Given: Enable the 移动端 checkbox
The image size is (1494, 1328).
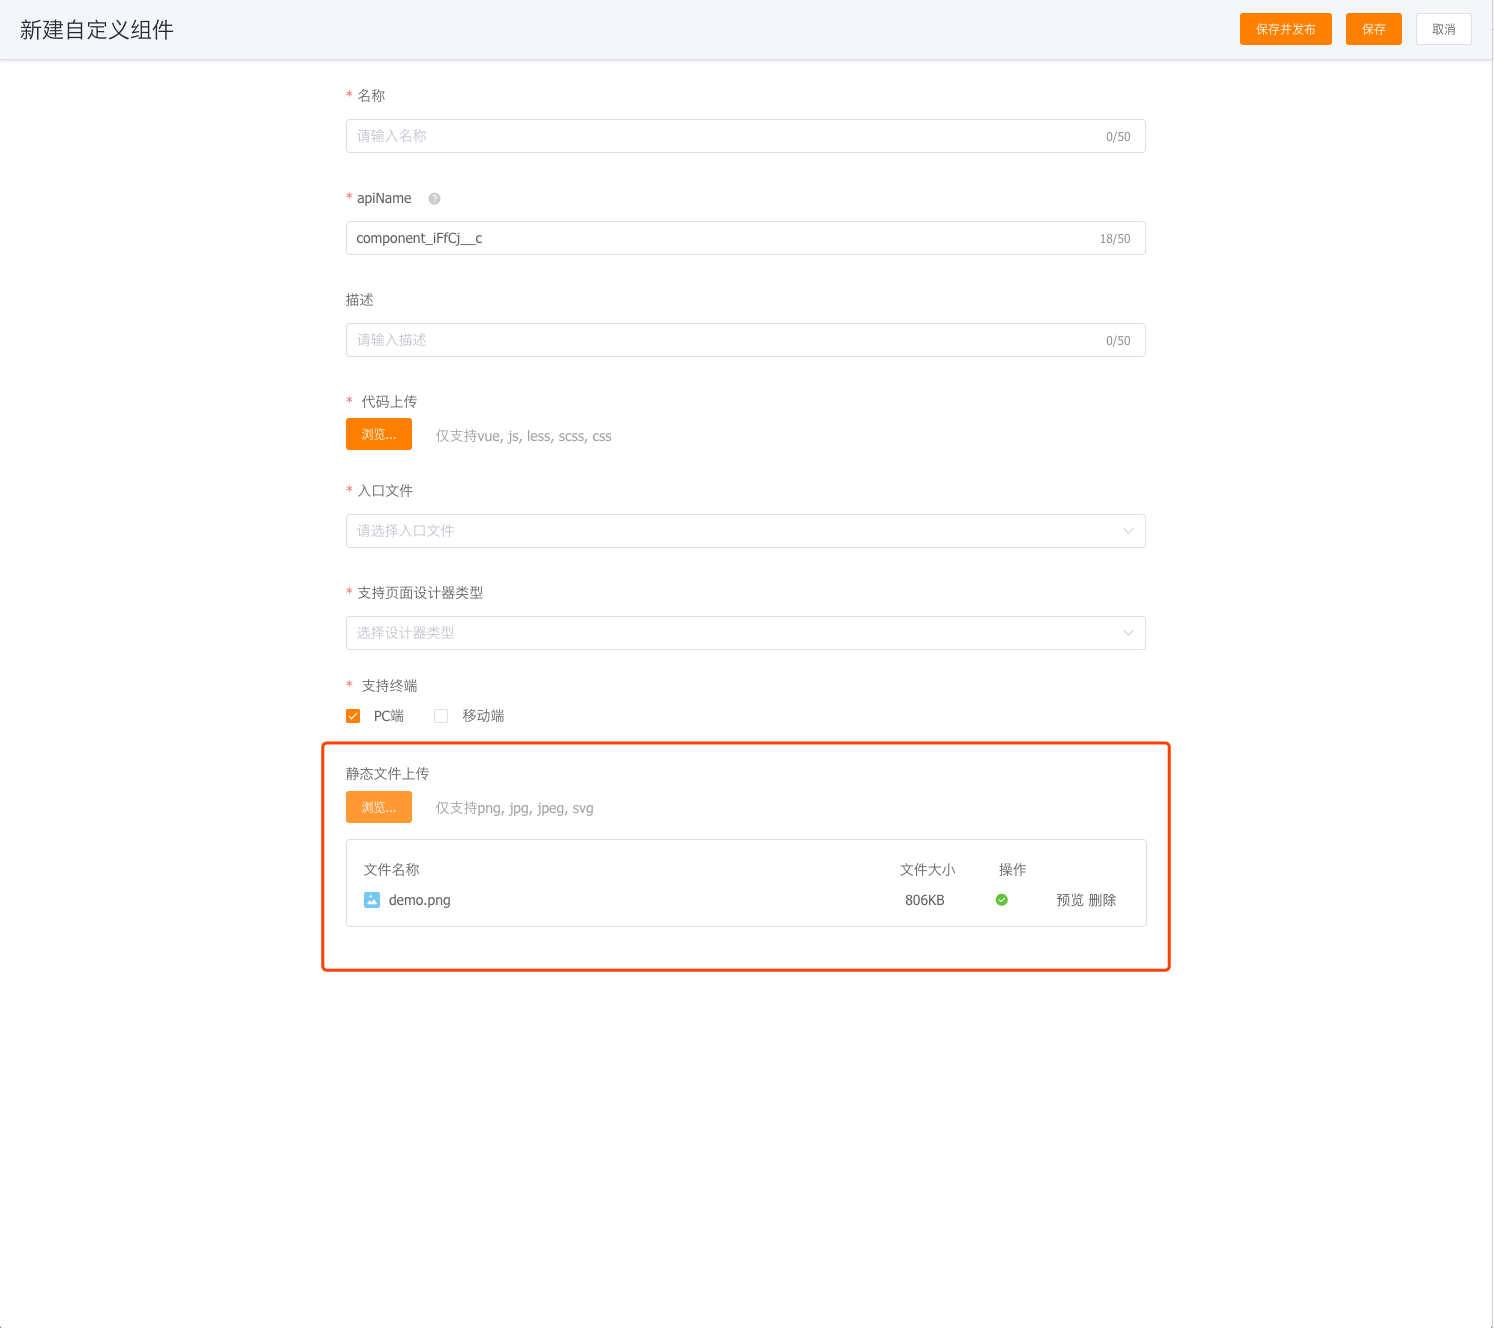Looking at the screenshot, I should pos(441,716).
